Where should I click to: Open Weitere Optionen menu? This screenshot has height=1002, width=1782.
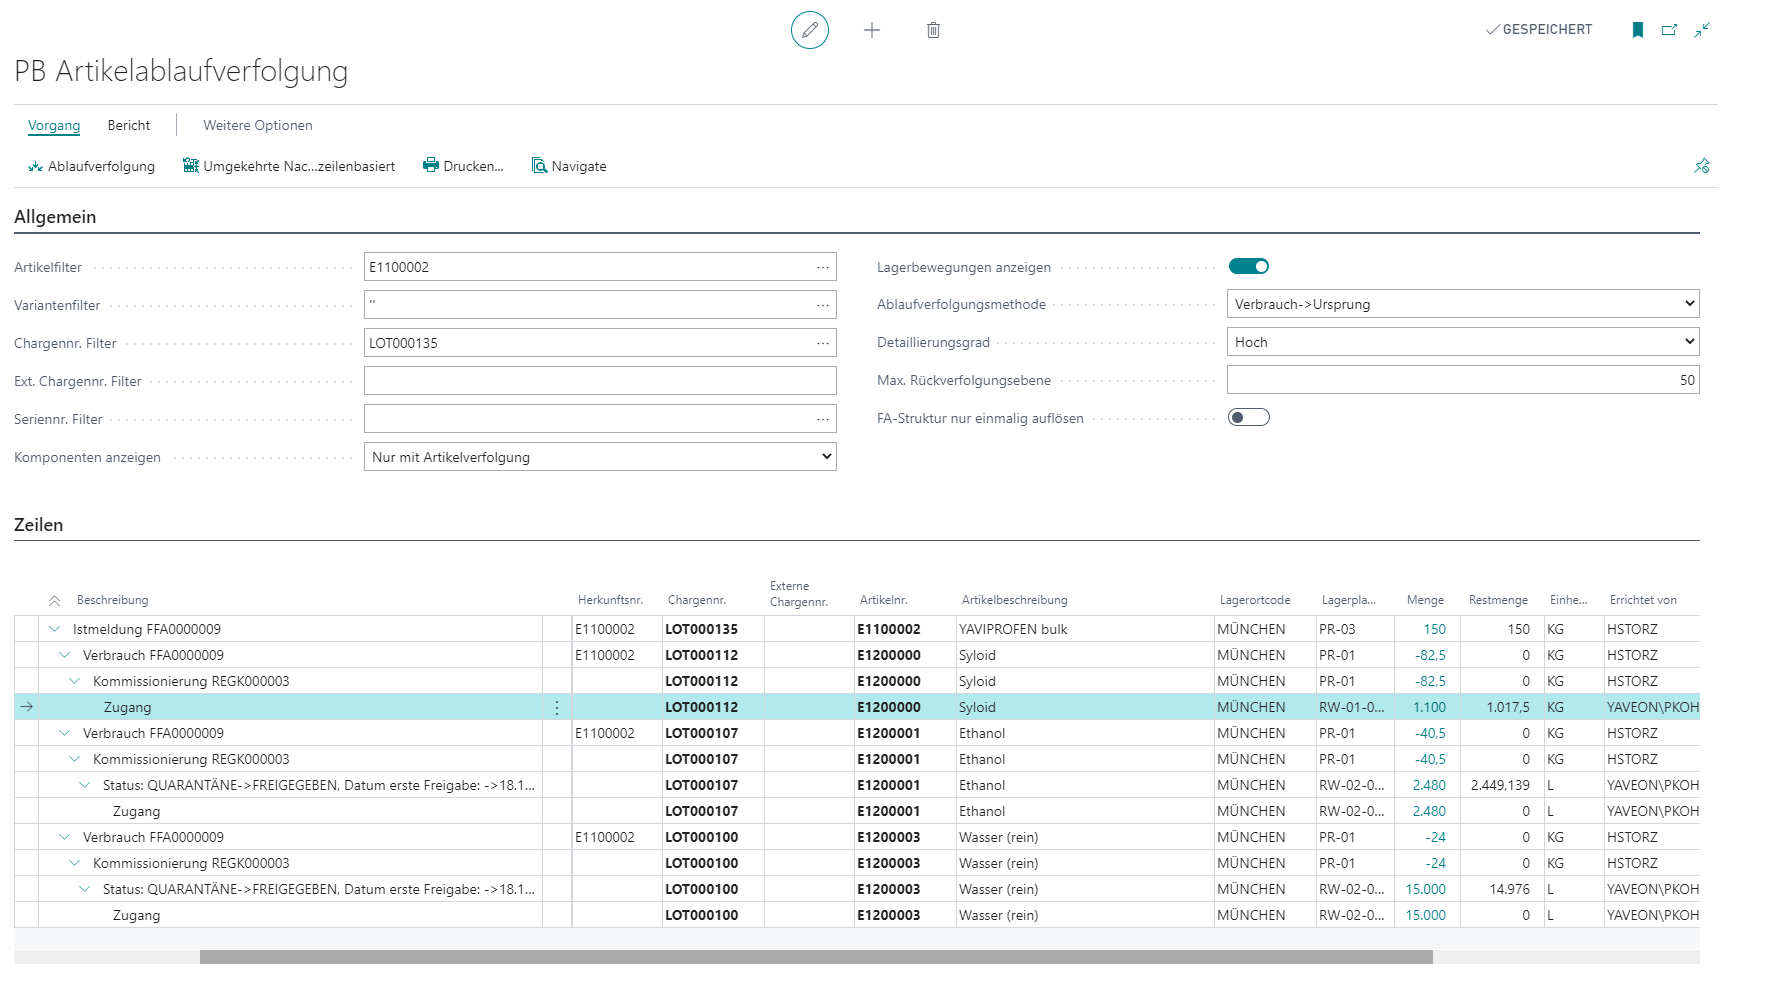[258, 125]
